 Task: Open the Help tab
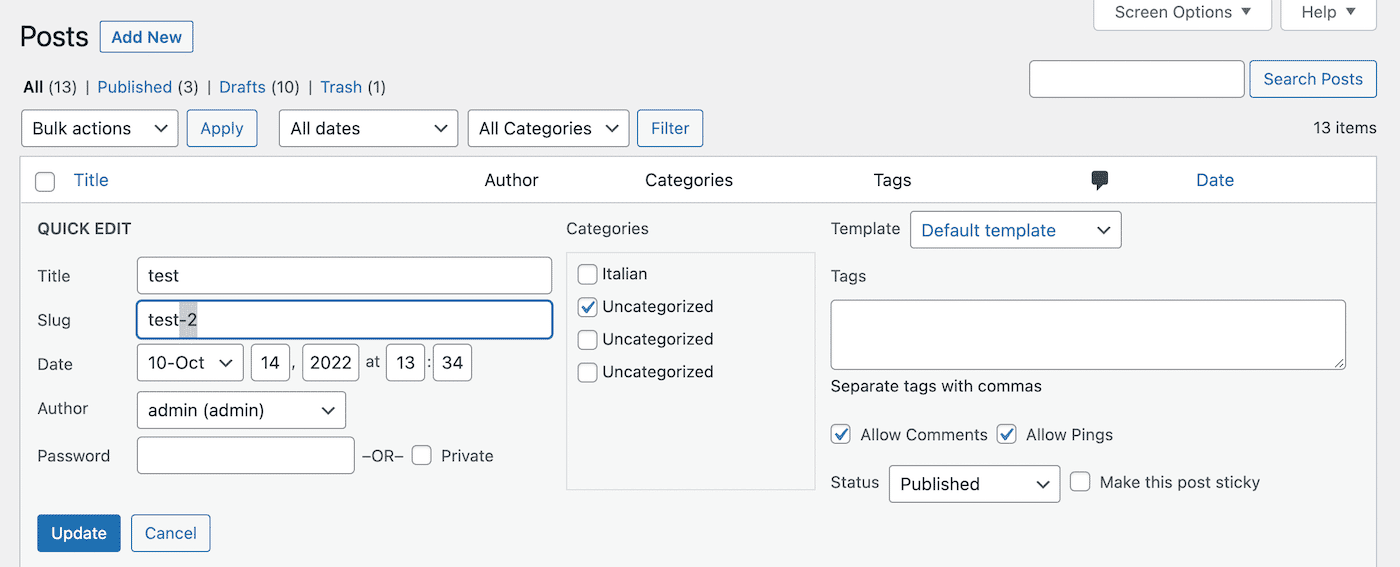(1328, 13)
